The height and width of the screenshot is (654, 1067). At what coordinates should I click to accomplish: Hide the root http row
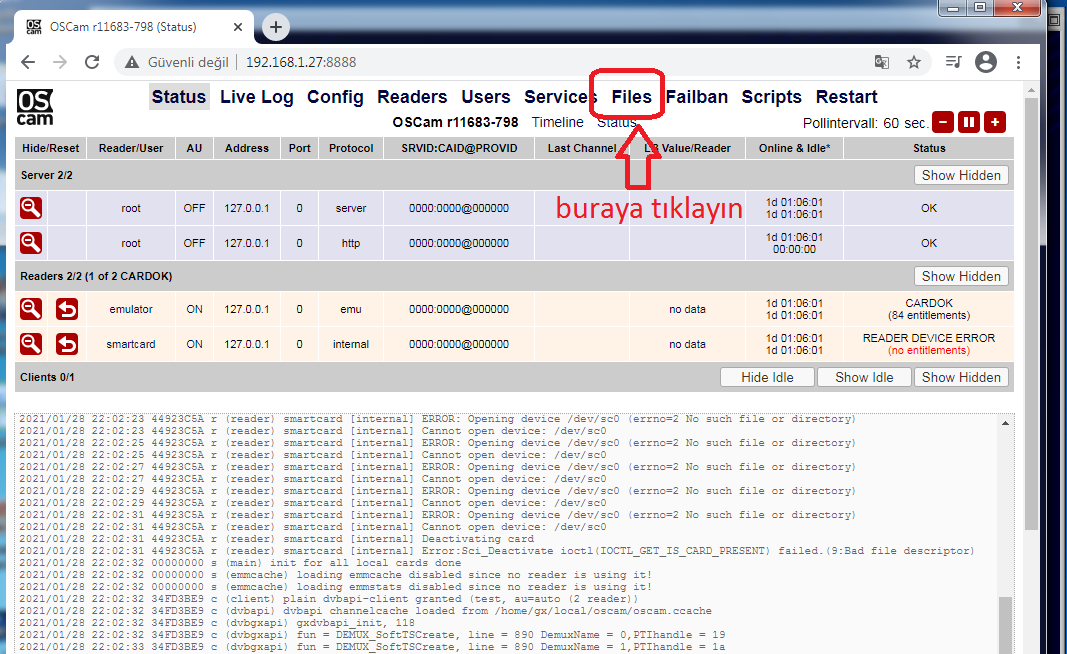[31, 243]
